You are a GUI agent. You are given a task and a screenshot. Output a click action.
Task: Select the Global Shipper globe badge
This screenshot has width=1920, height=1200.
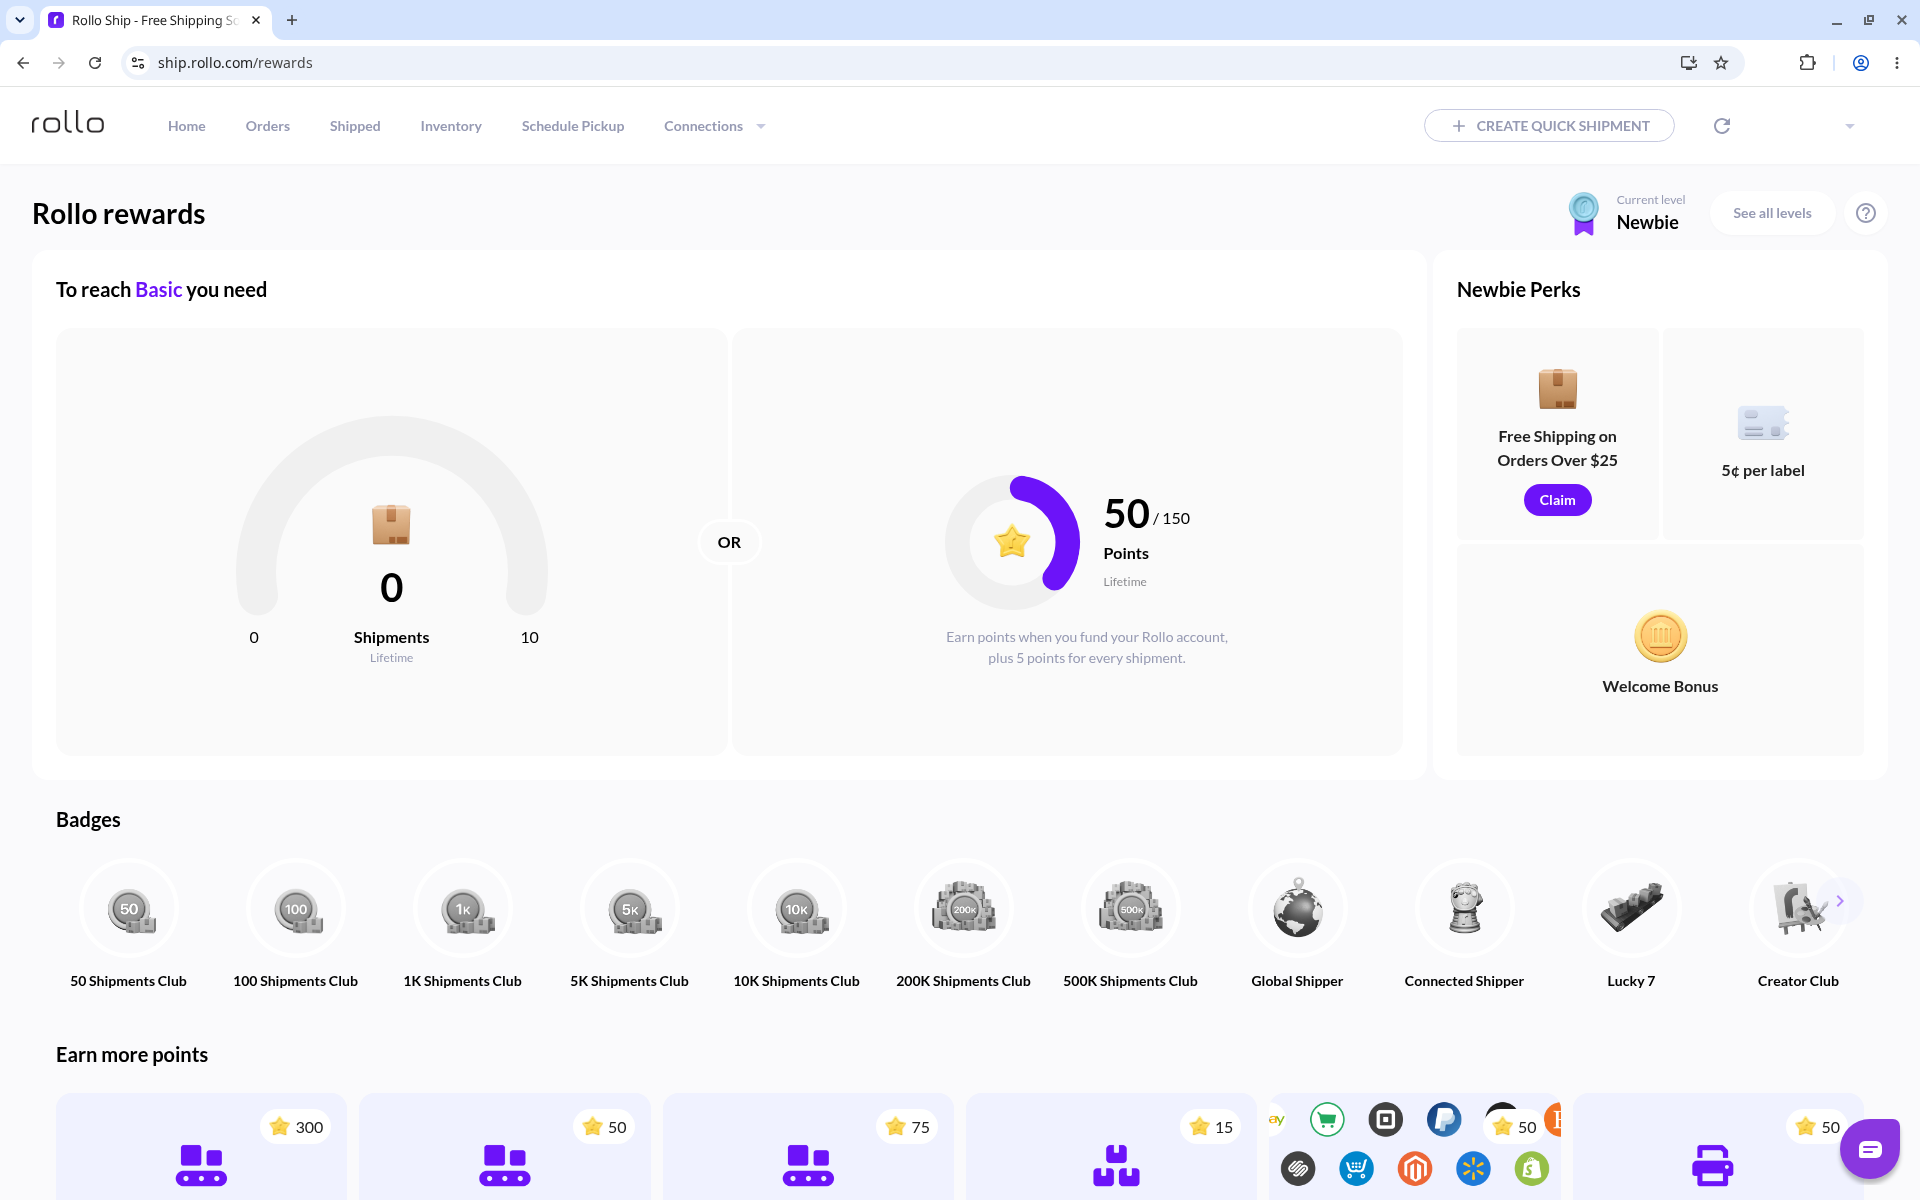point(1298,909)
